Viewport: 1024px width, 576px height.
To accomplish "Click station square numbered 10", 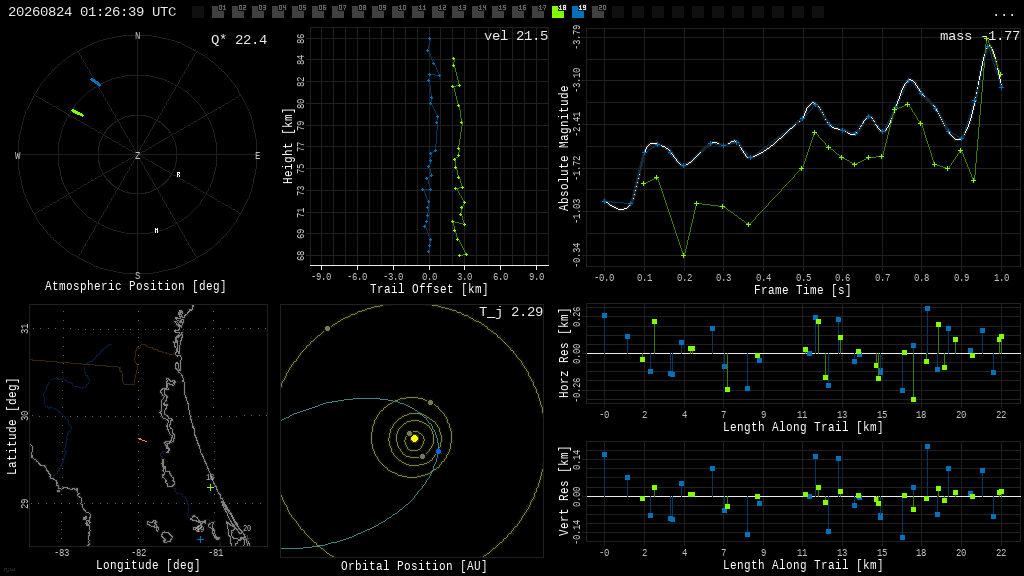I will tap(398, 12).
